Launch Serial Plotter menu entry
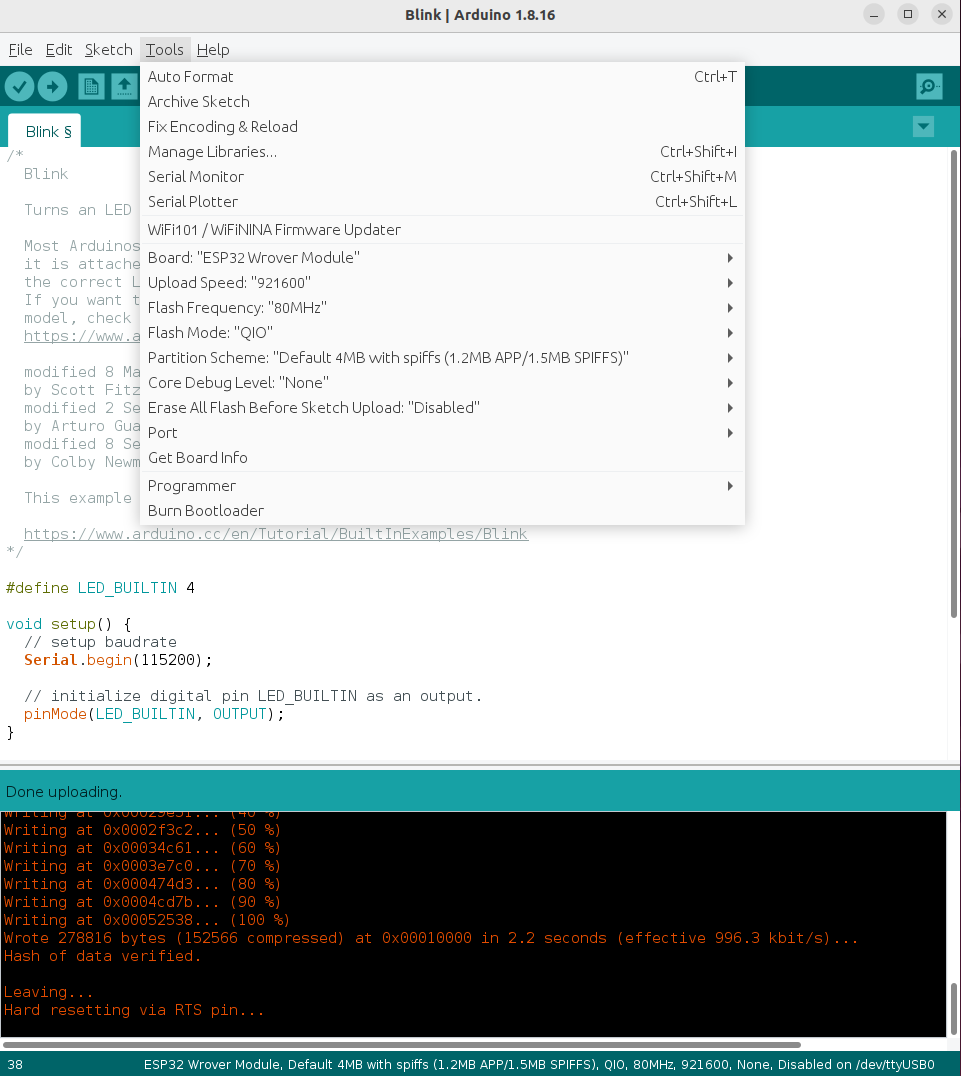Viewport: 961px width, 1076px height. tap(442, 202)
